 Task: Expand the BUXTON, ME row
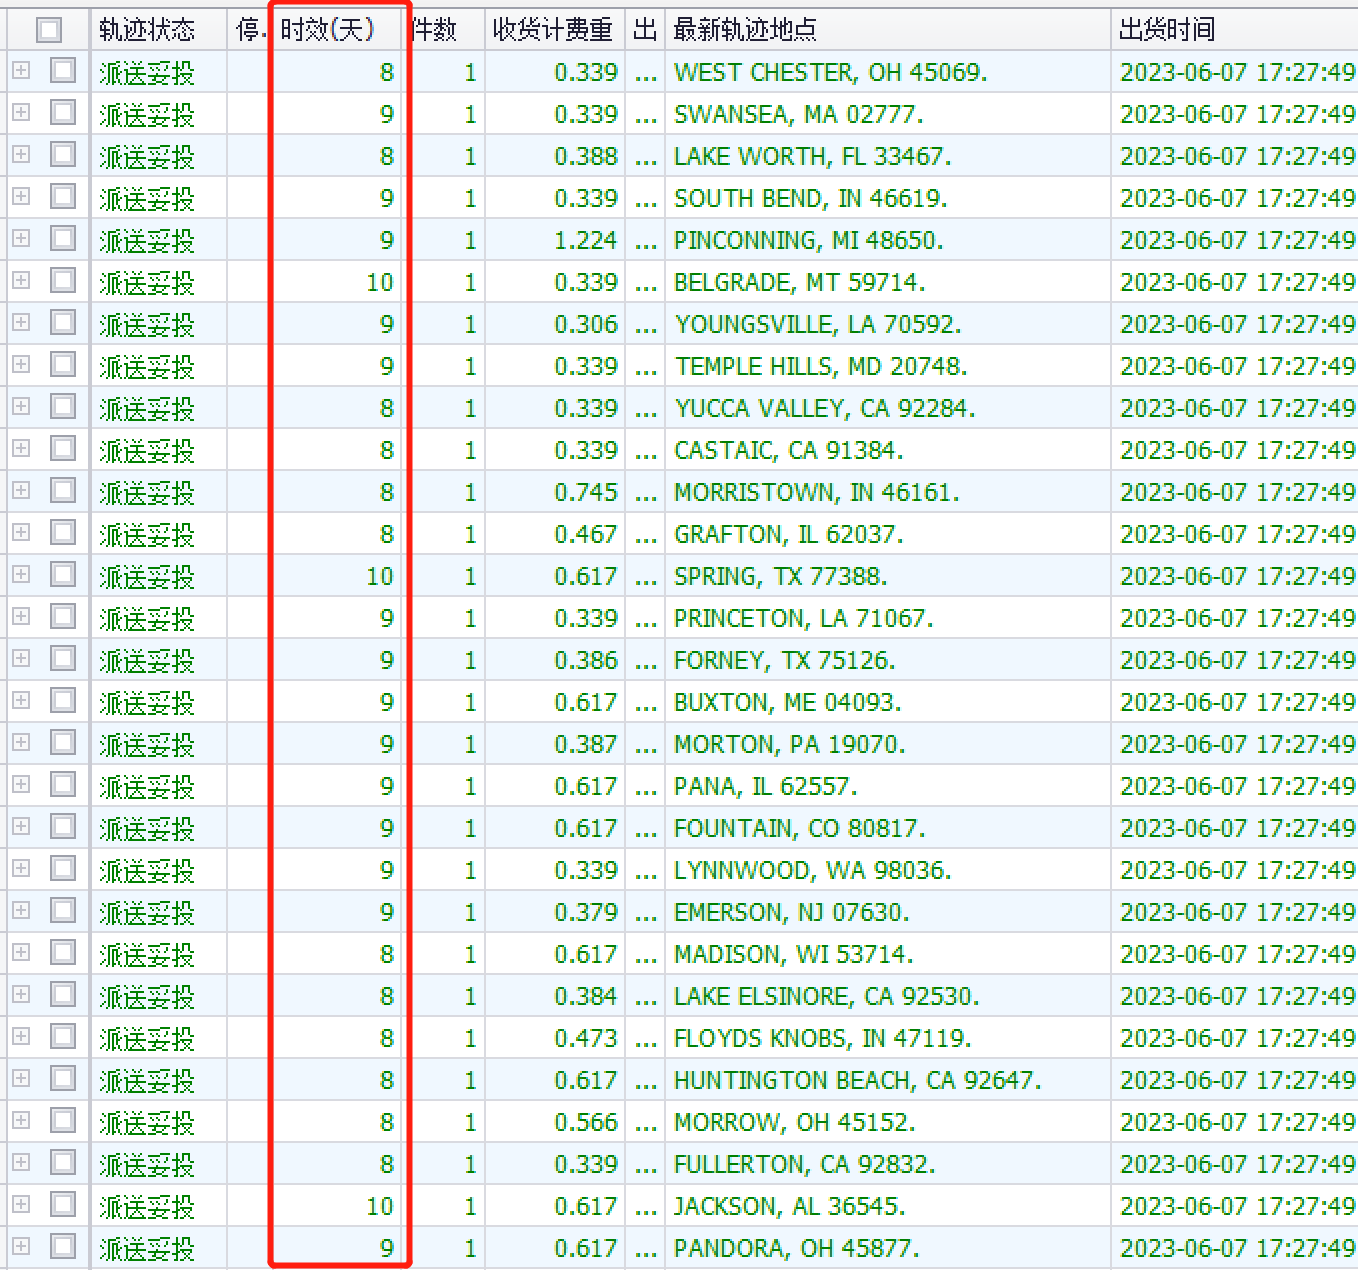(21, 700)
